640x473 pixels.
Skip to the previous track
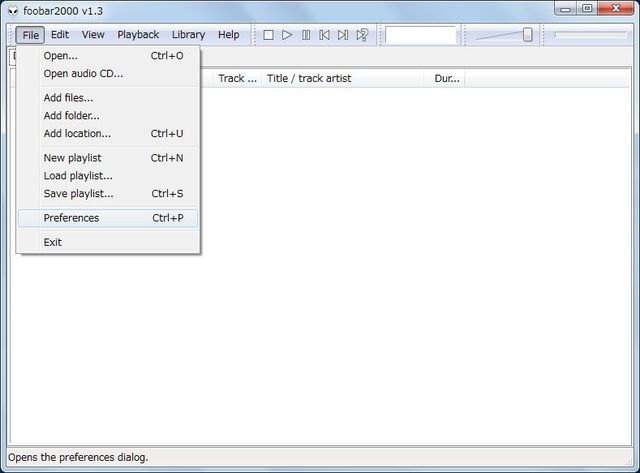[x=324, y=35]
